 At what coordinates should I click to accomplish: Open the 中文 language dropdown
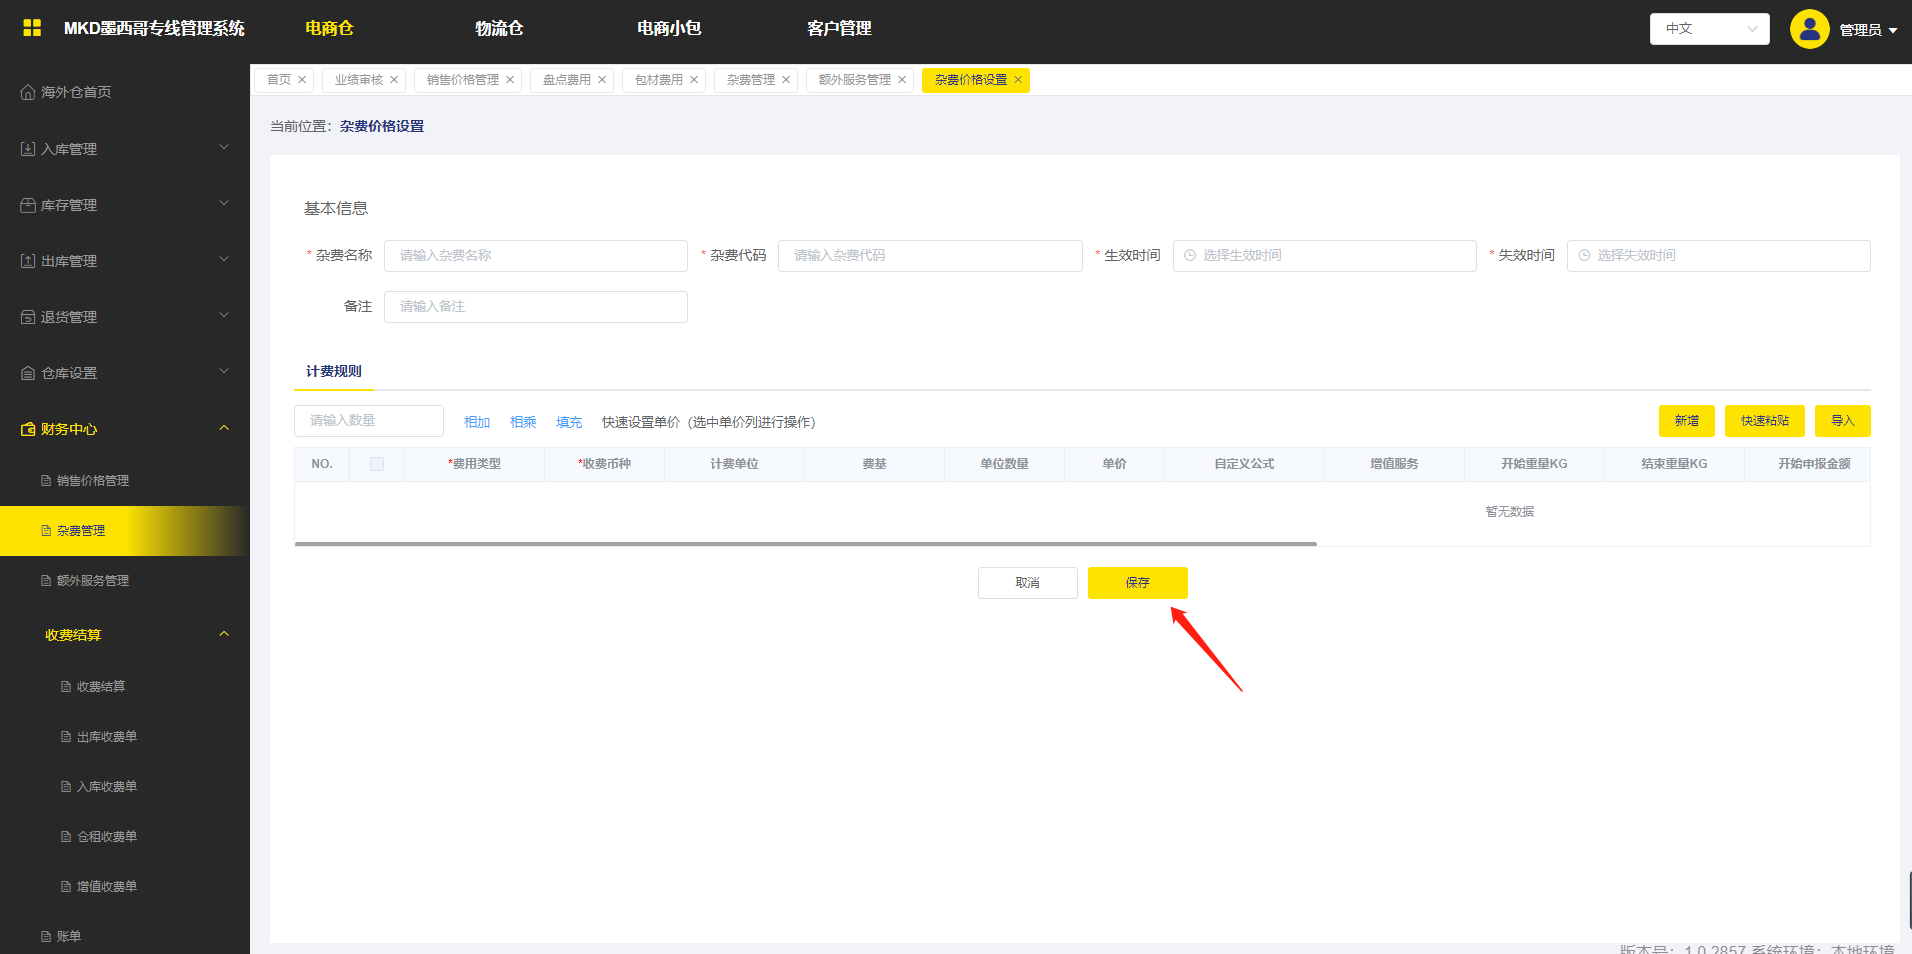(1709, 29)
